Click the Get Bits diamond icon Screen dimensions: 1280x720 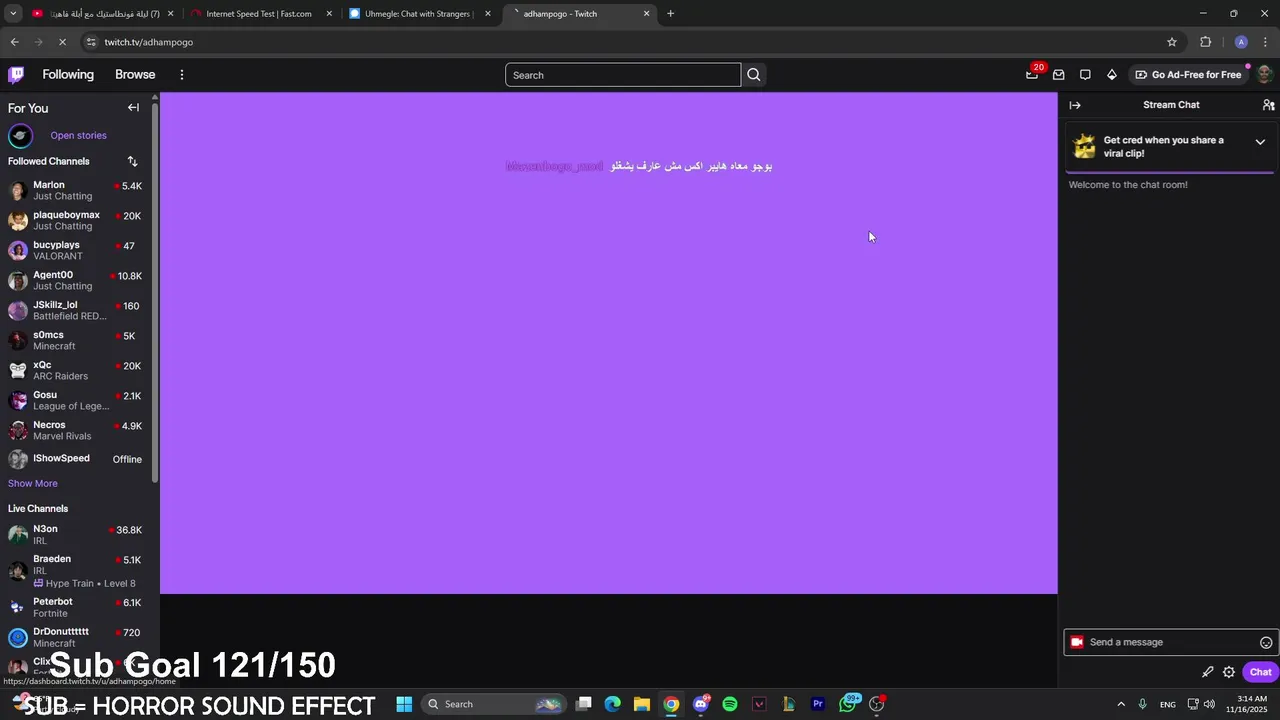1111,74
